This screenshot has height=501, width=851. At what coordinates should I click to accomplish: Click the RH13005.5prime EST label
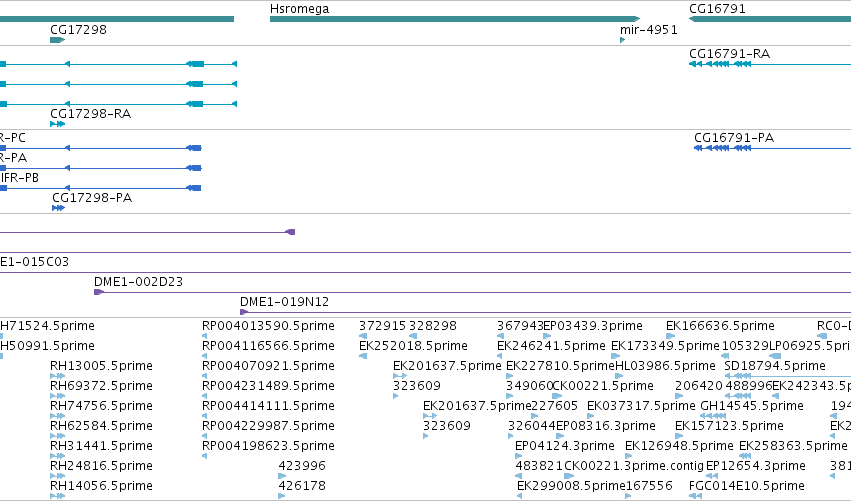click(x=101, y=366)
